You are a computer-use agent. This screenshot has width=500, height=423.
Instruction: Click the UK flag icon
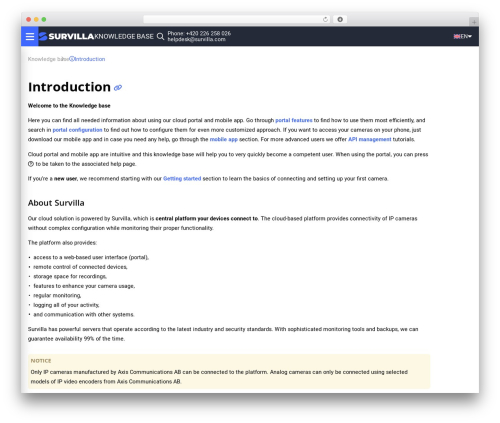[457, 36]
